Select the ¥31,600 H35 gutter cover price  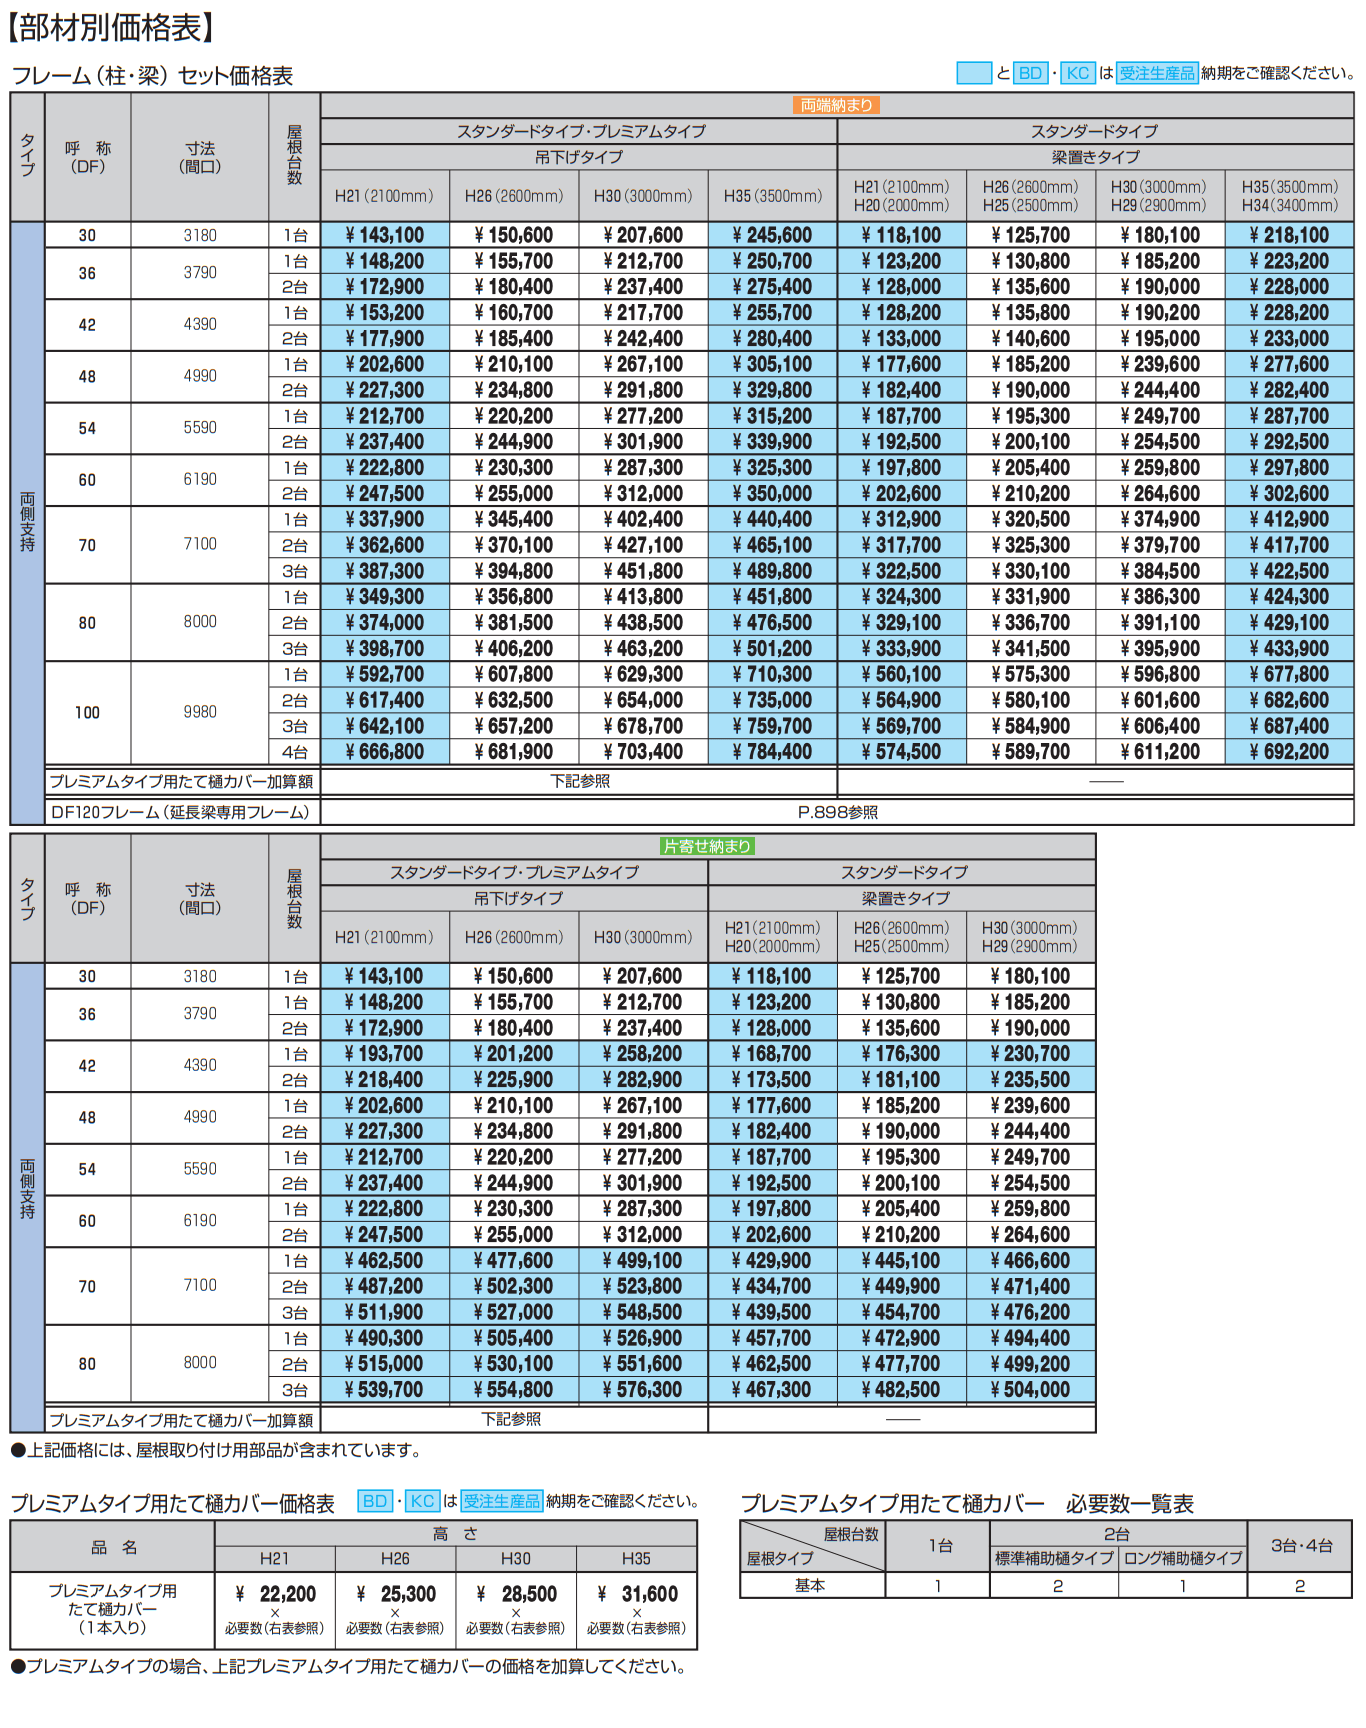pyautogui.click(x=637, y=1594)
